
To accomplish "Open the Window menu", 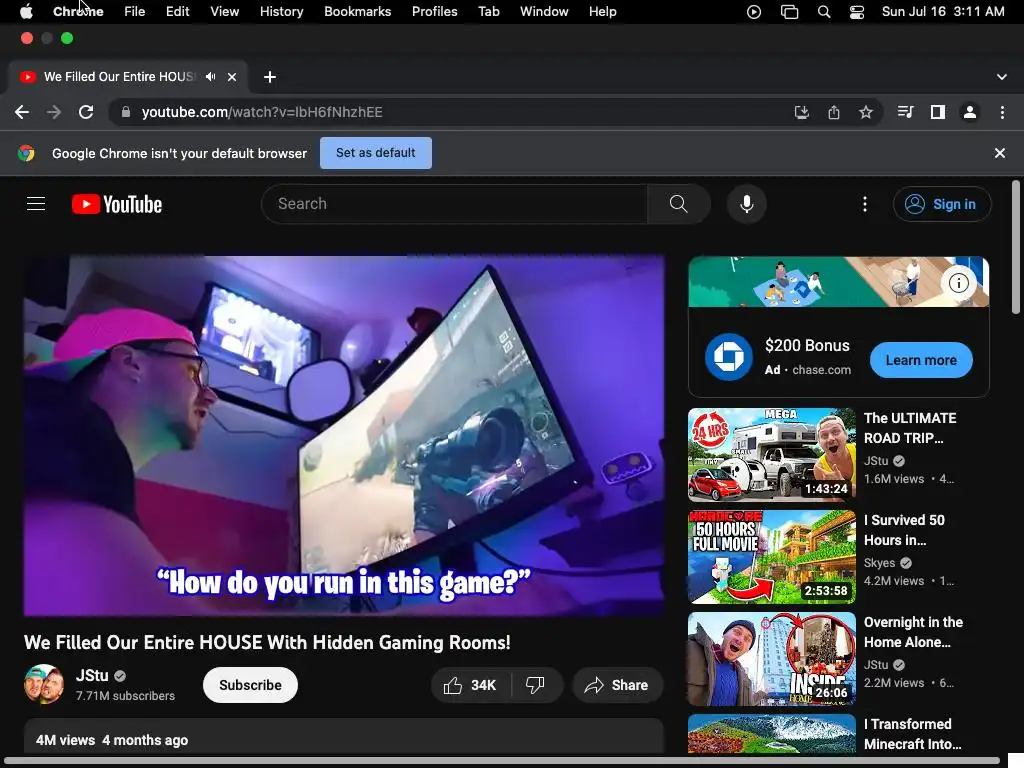I will click(x=544, y=12).
